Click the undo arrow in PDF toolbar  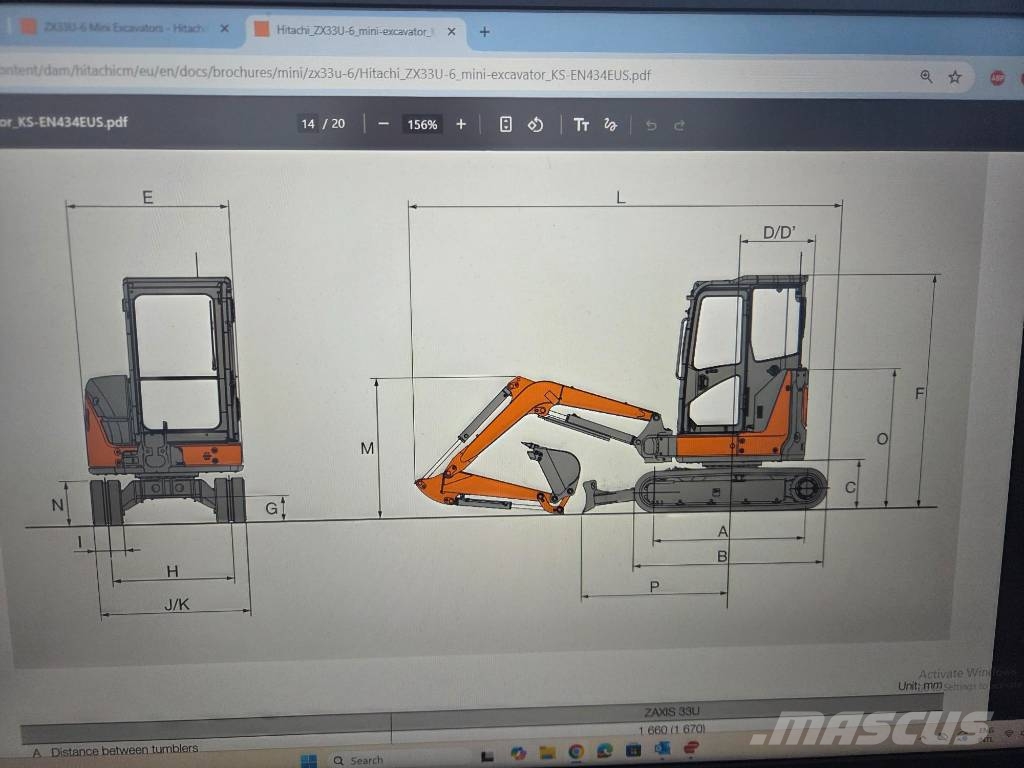coord(650,125)
